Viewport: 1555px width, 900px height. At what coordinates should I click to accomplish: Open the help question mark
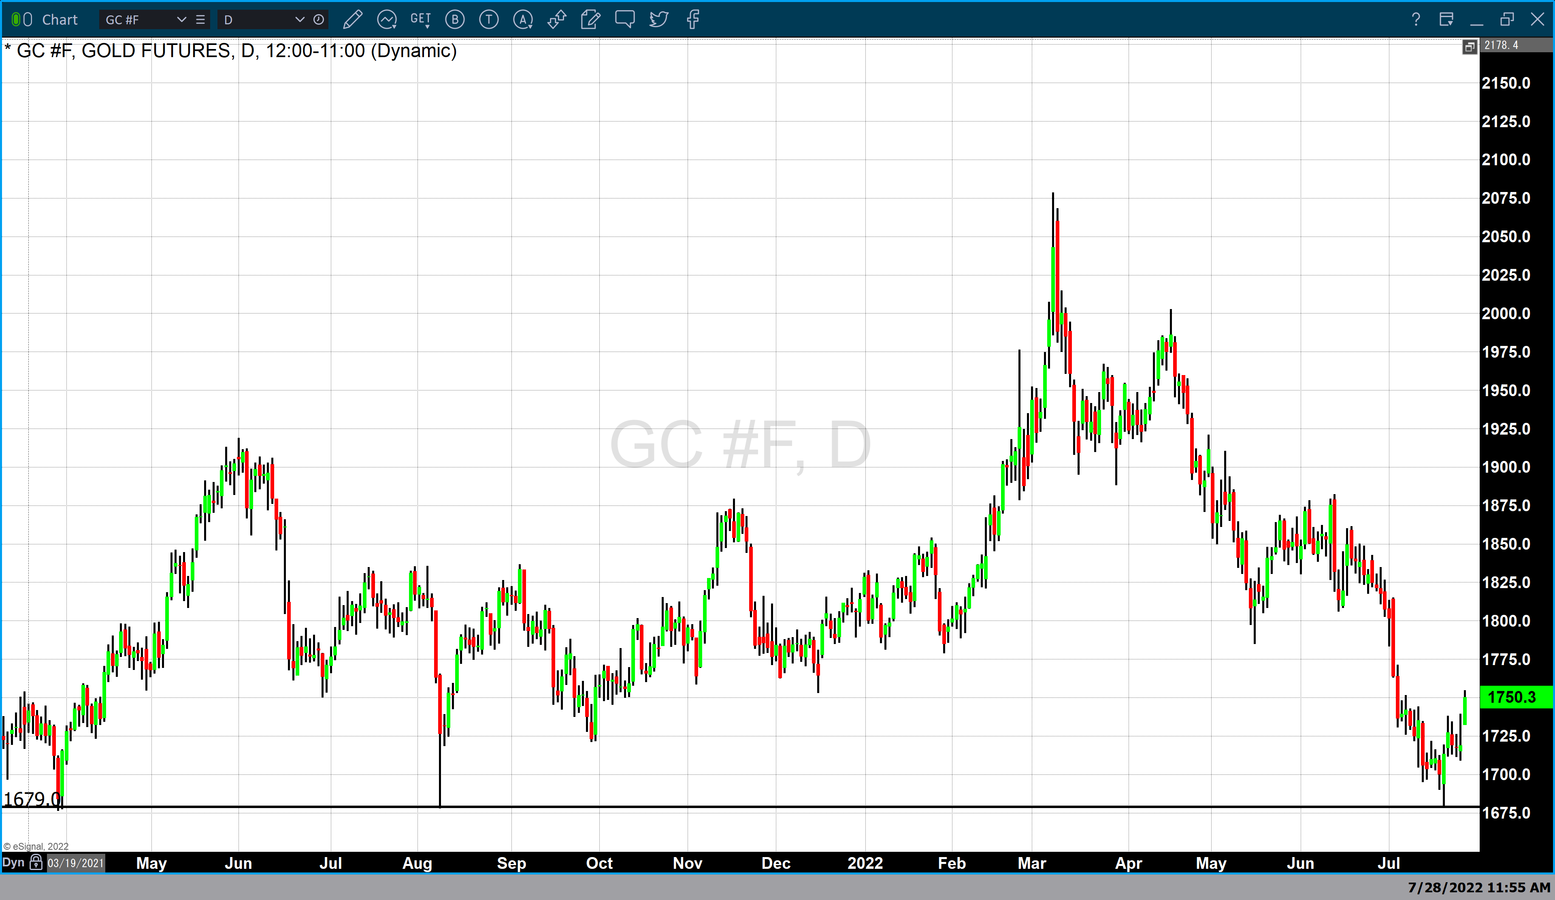(x=1415, y=19)
